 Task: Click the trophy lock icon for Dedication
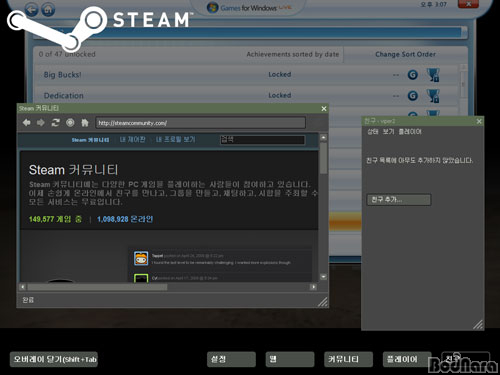(433, 96)
